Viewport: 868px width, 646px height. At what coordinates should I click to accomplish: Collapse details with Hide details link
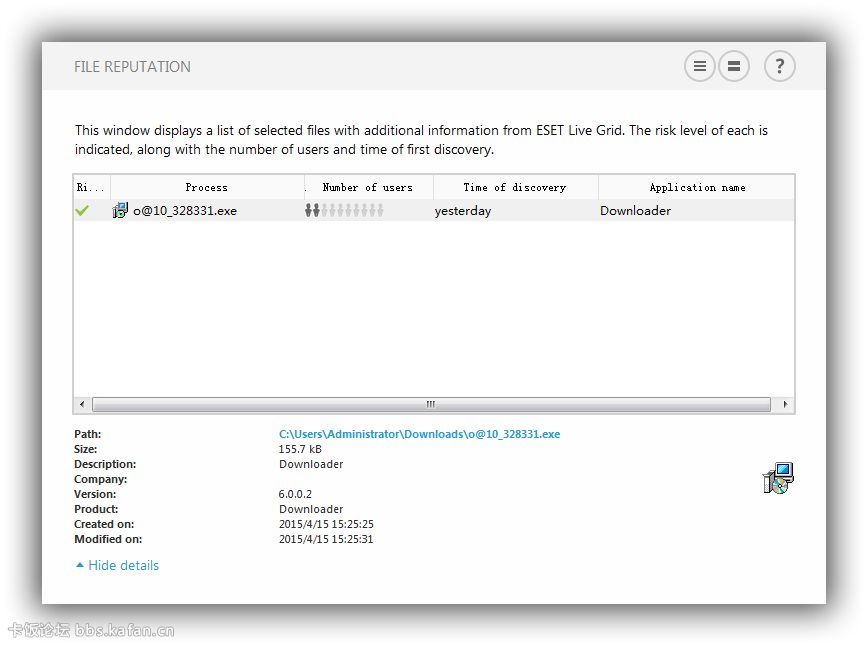[117, 565]
